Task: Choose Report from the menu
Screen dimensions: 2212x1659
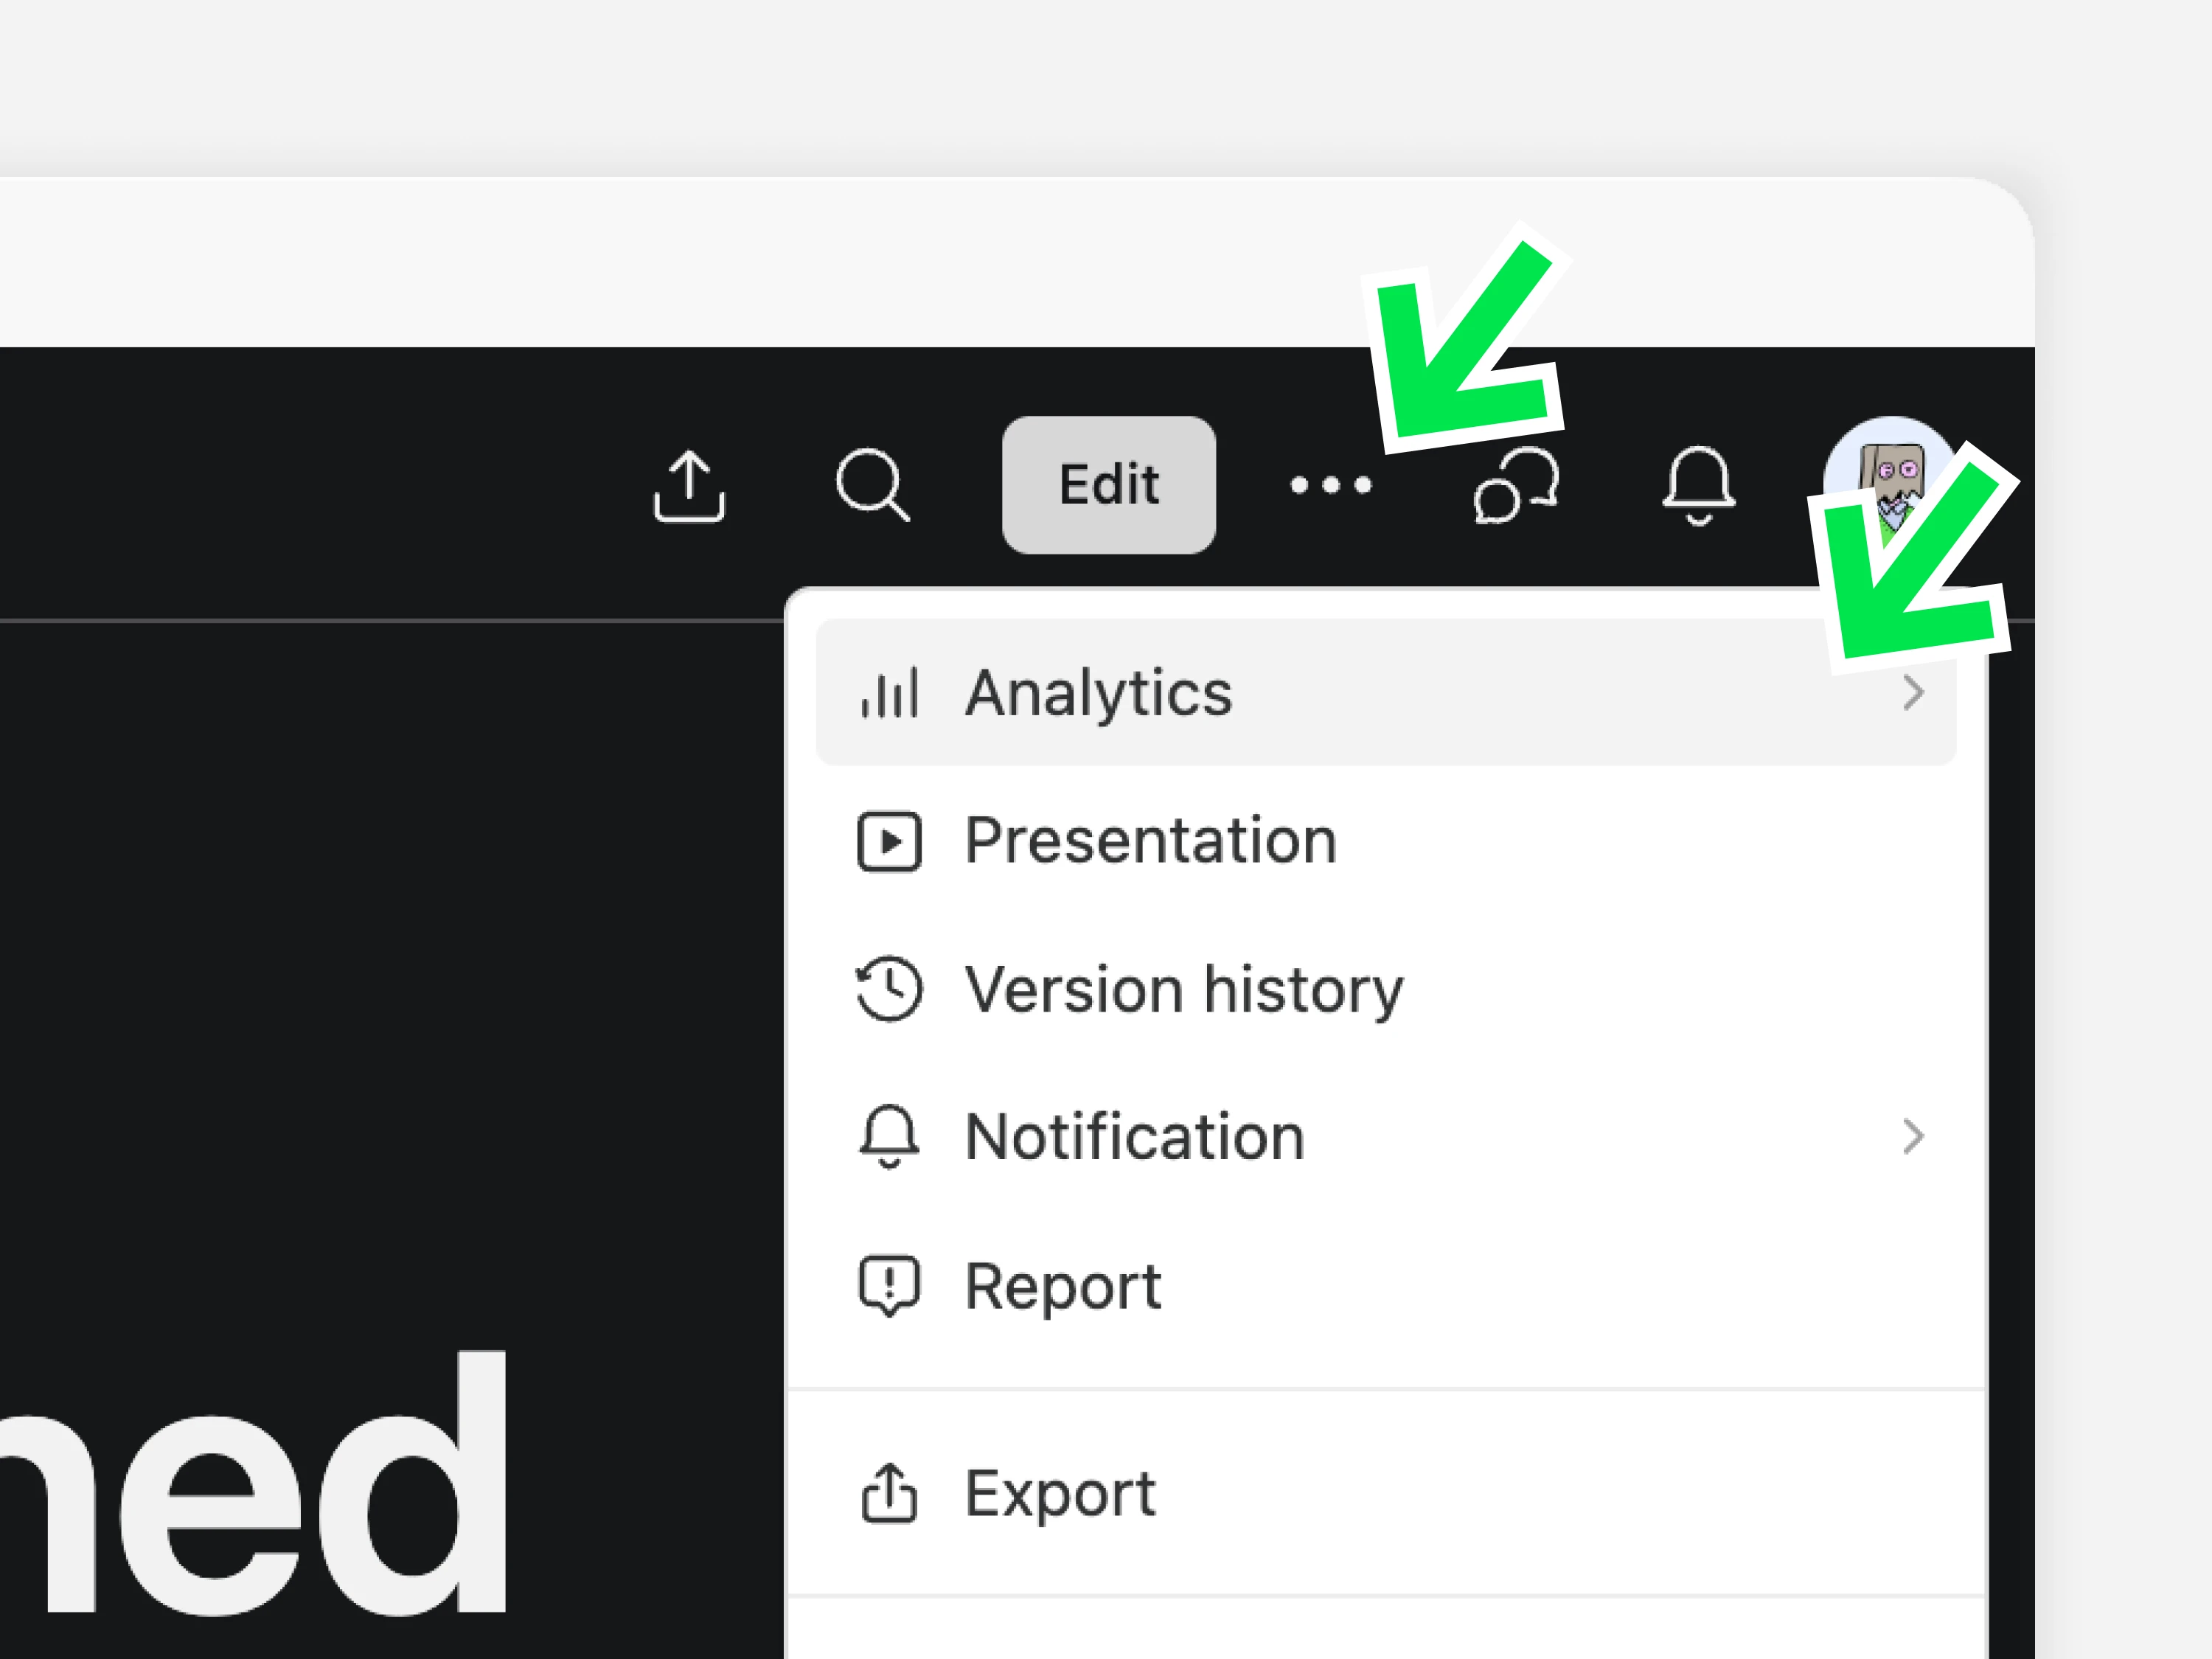Action: [x=1385, y=1286]
